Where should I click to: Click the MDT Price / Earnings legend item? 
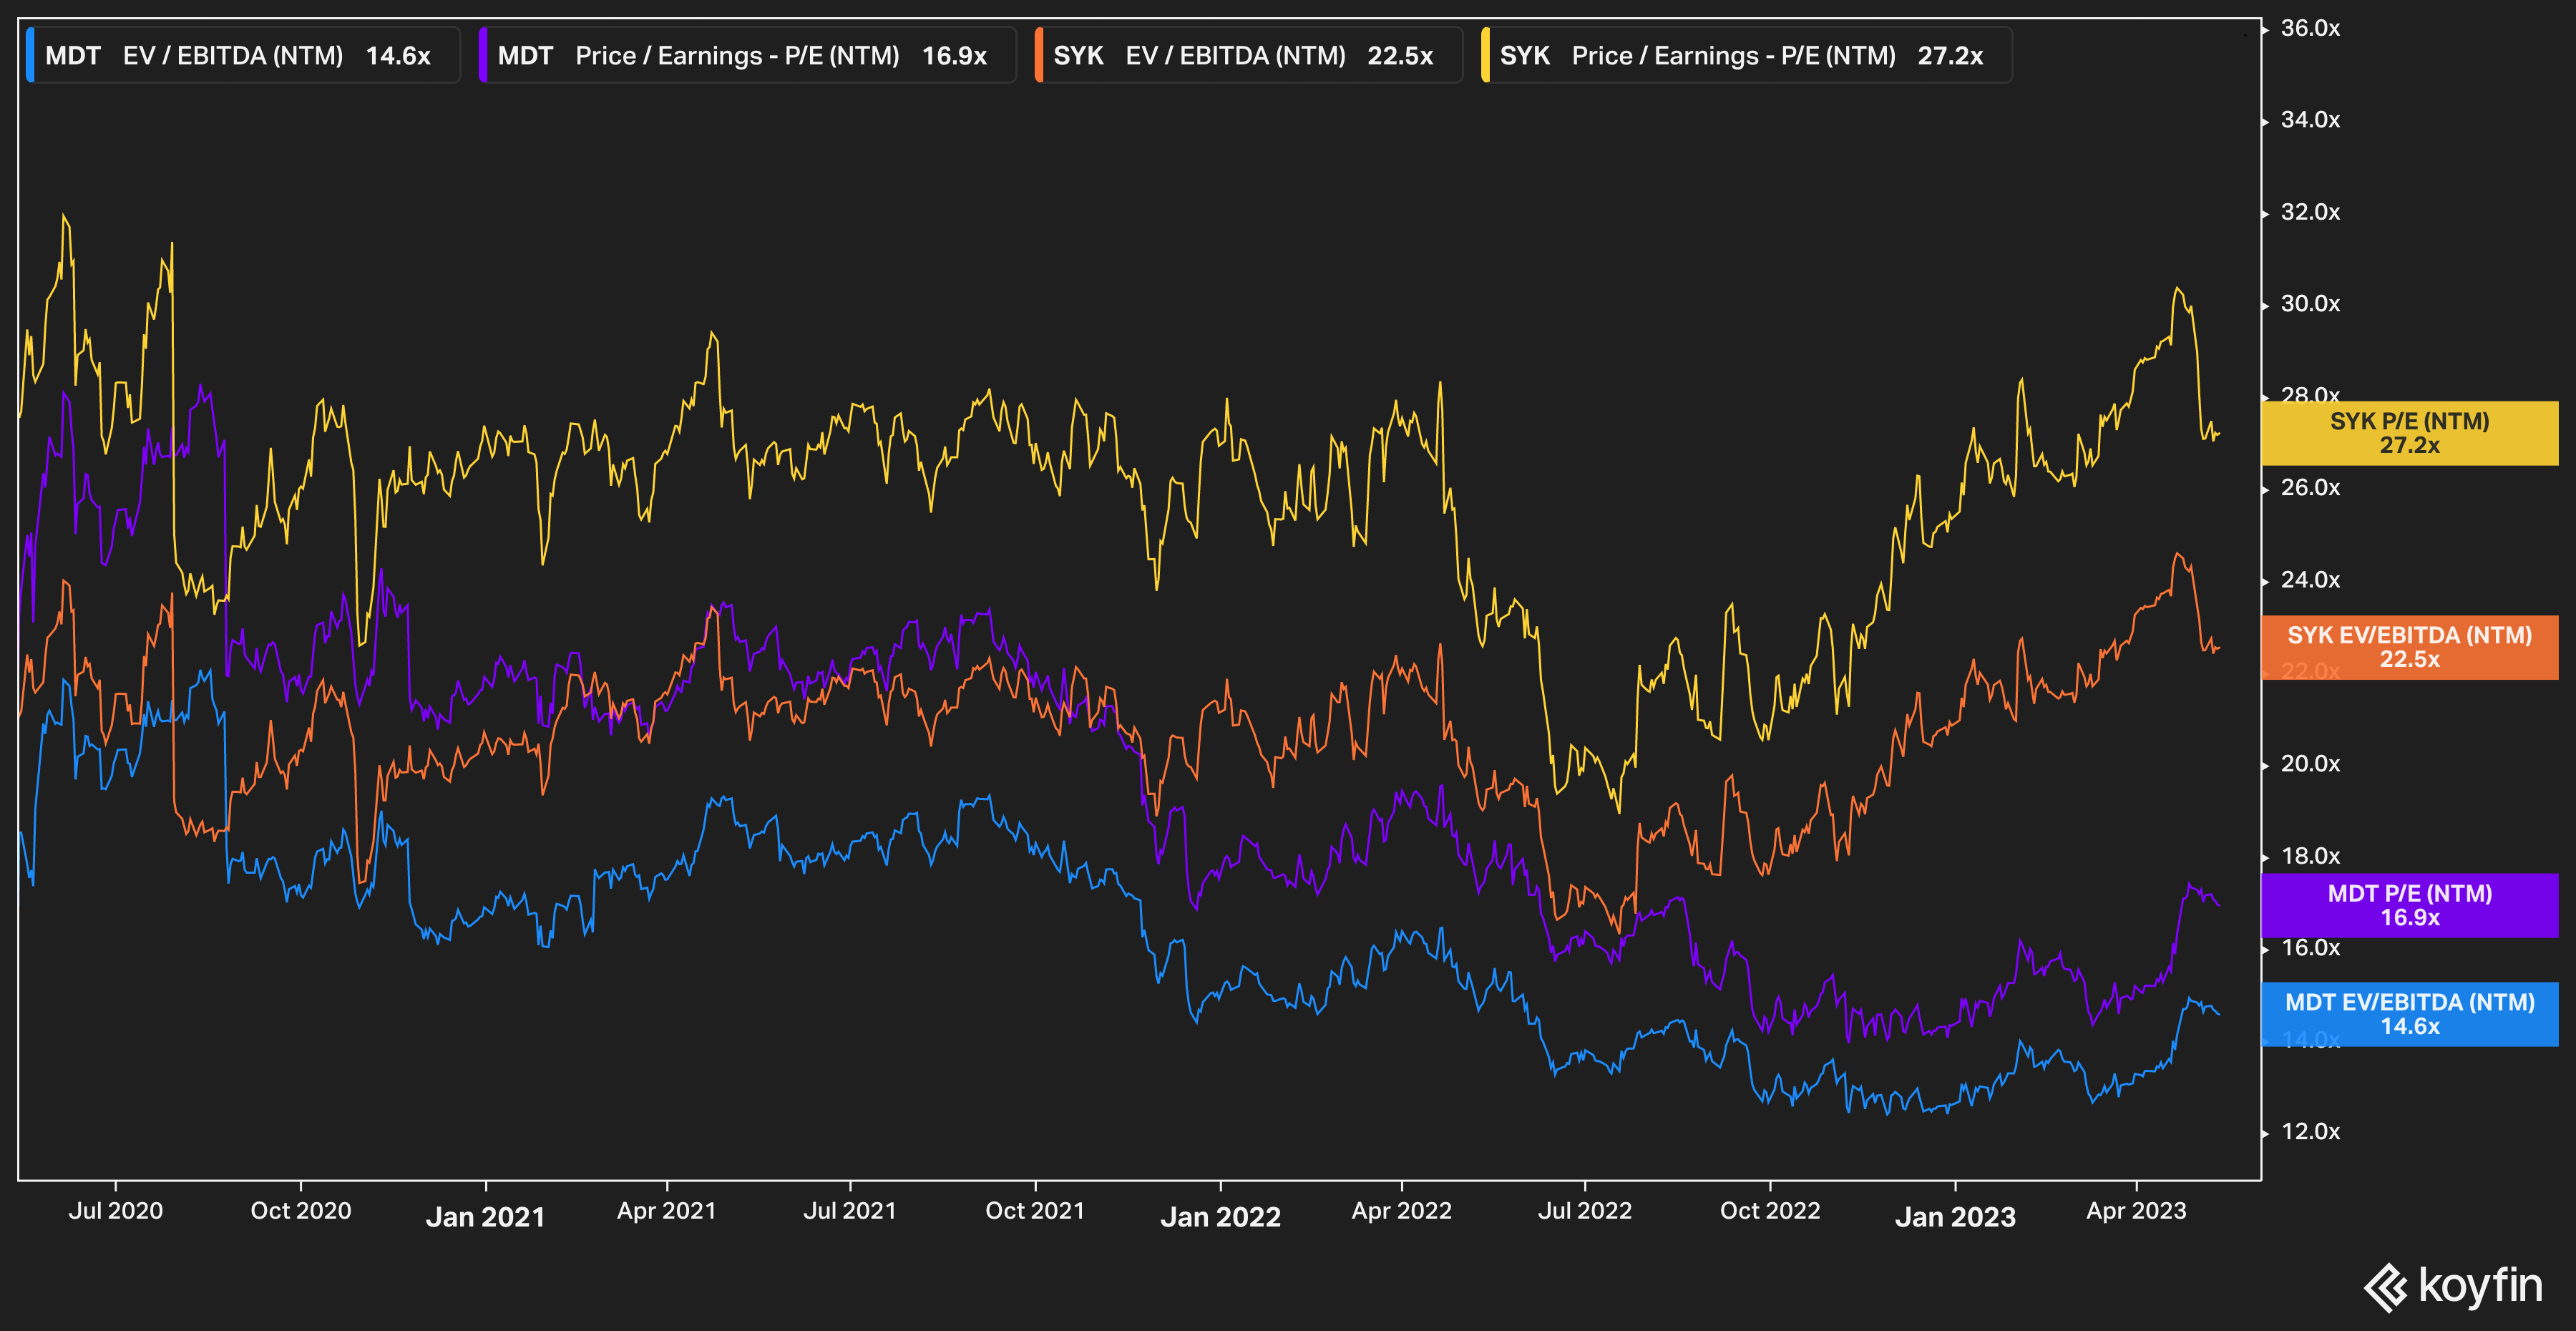pos(747,55)
